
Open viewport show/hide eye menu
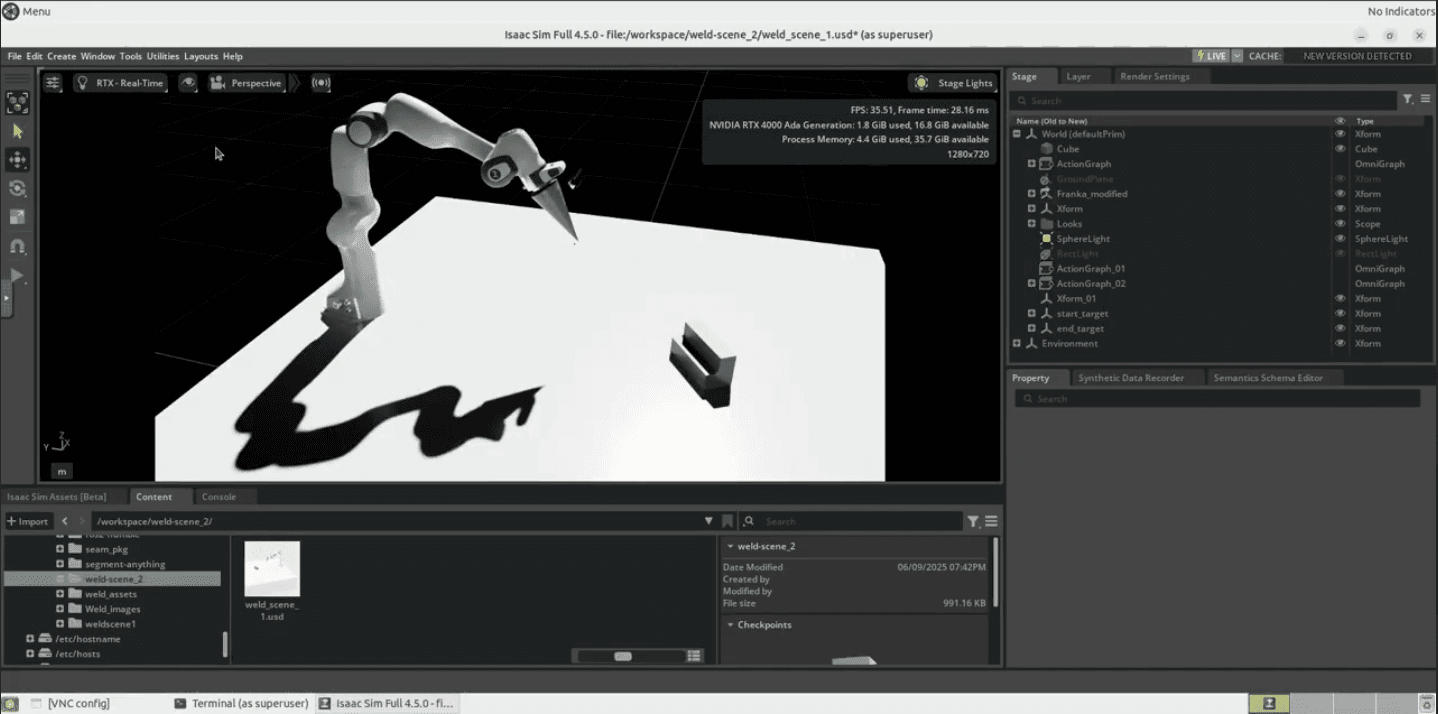[188, 83]
